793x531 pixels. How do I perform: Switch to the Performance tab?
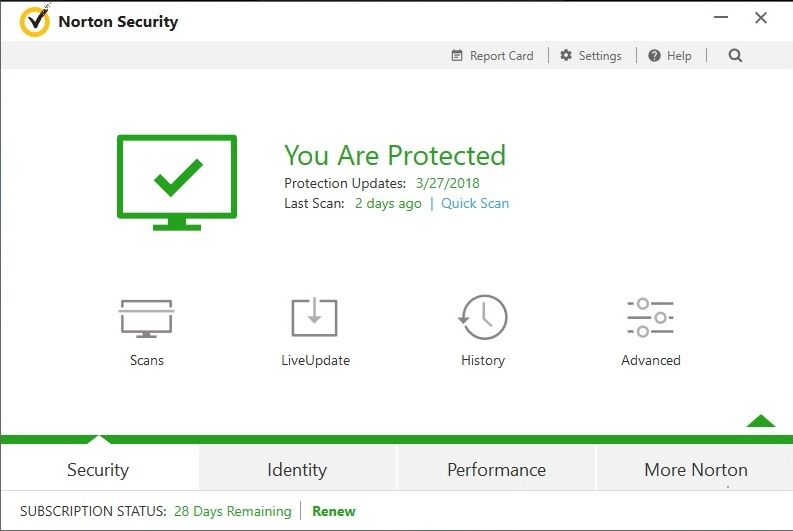tap(497, 469)
